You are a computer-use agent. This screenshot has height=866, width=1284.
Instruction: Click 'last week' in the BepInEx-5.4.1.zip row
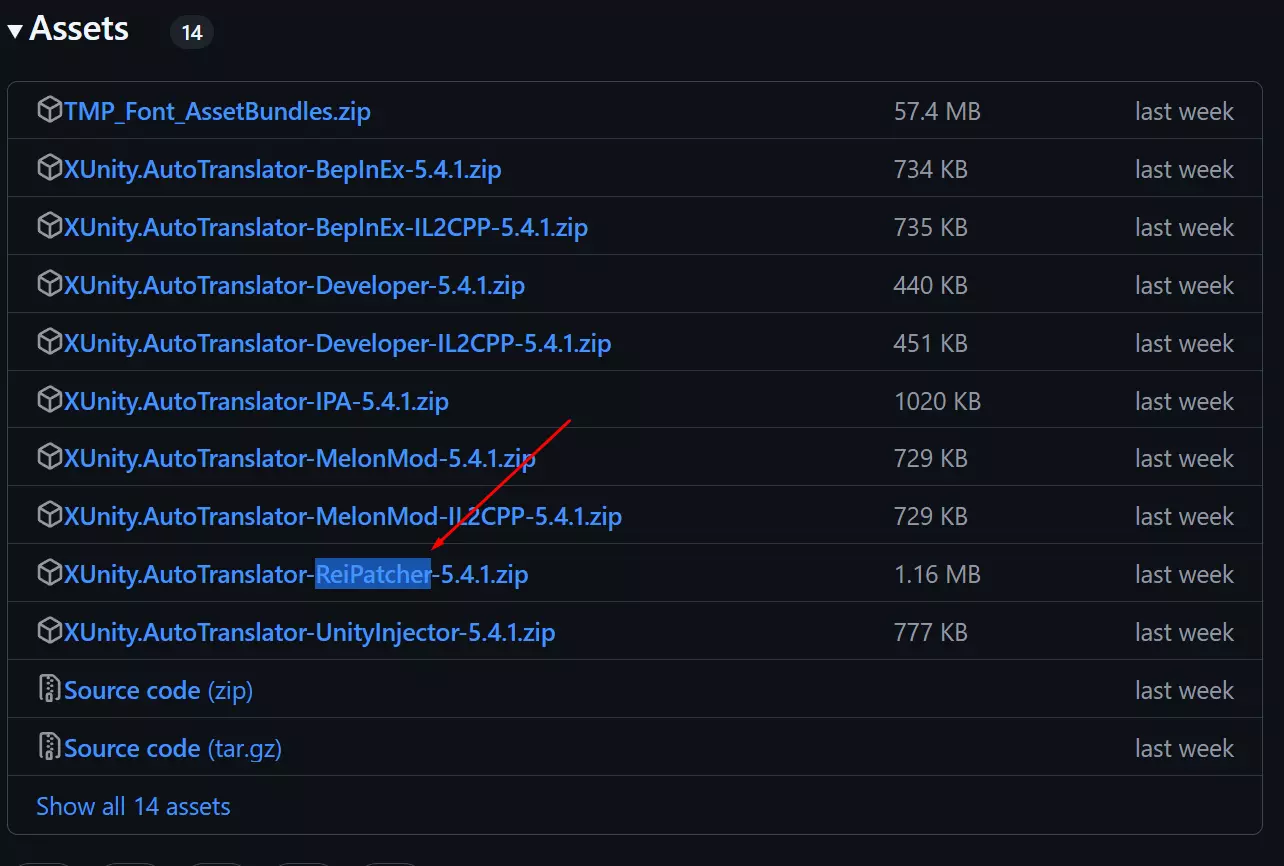(1185, 169)
